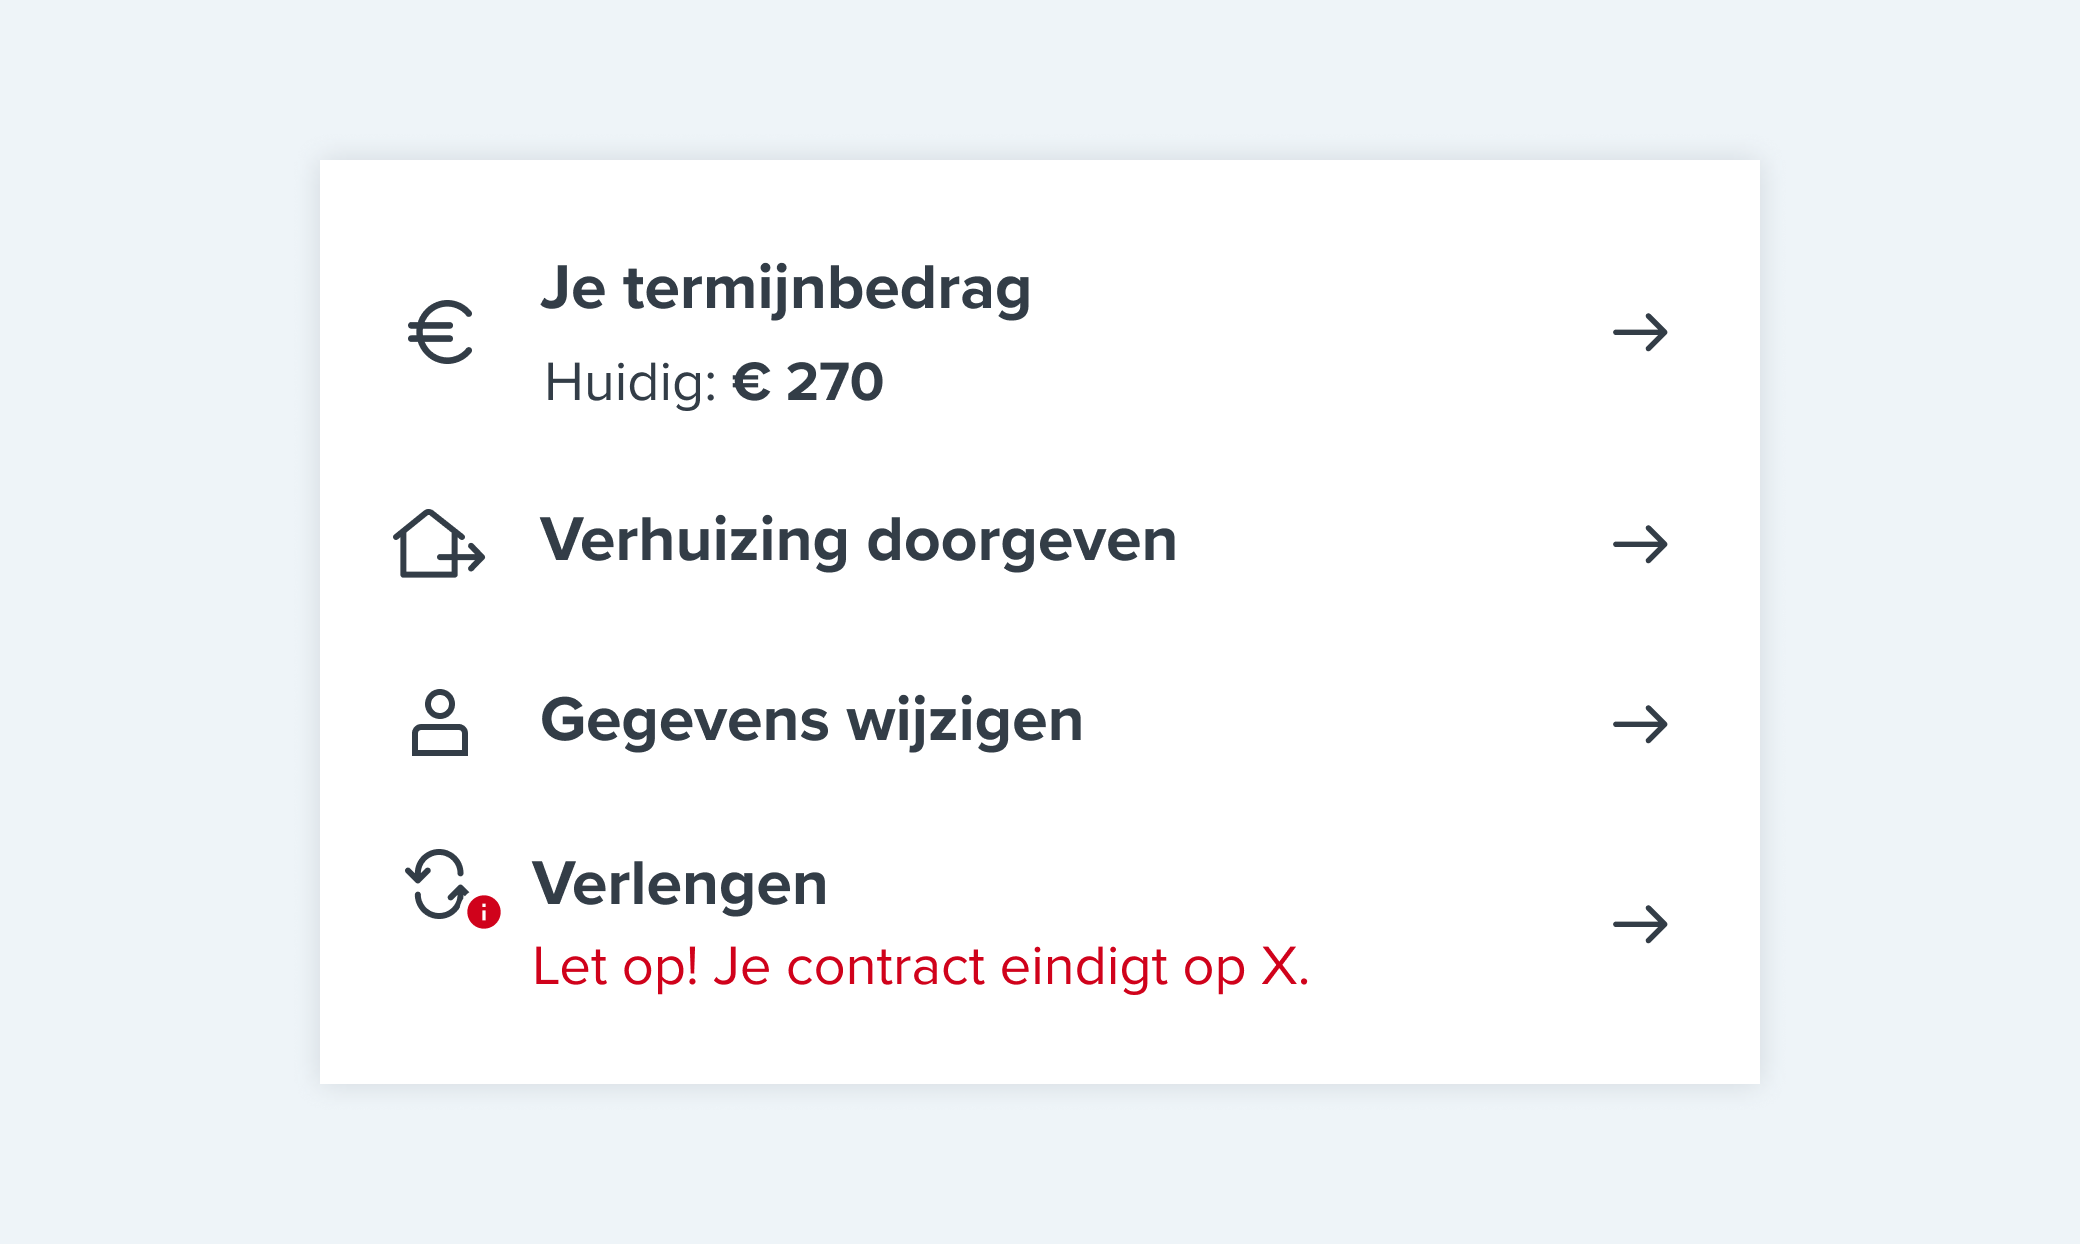Screen dimensions: 2080x1244
Task: Click blank space in Verhuizing doorgeven row
Action: 1390,544
